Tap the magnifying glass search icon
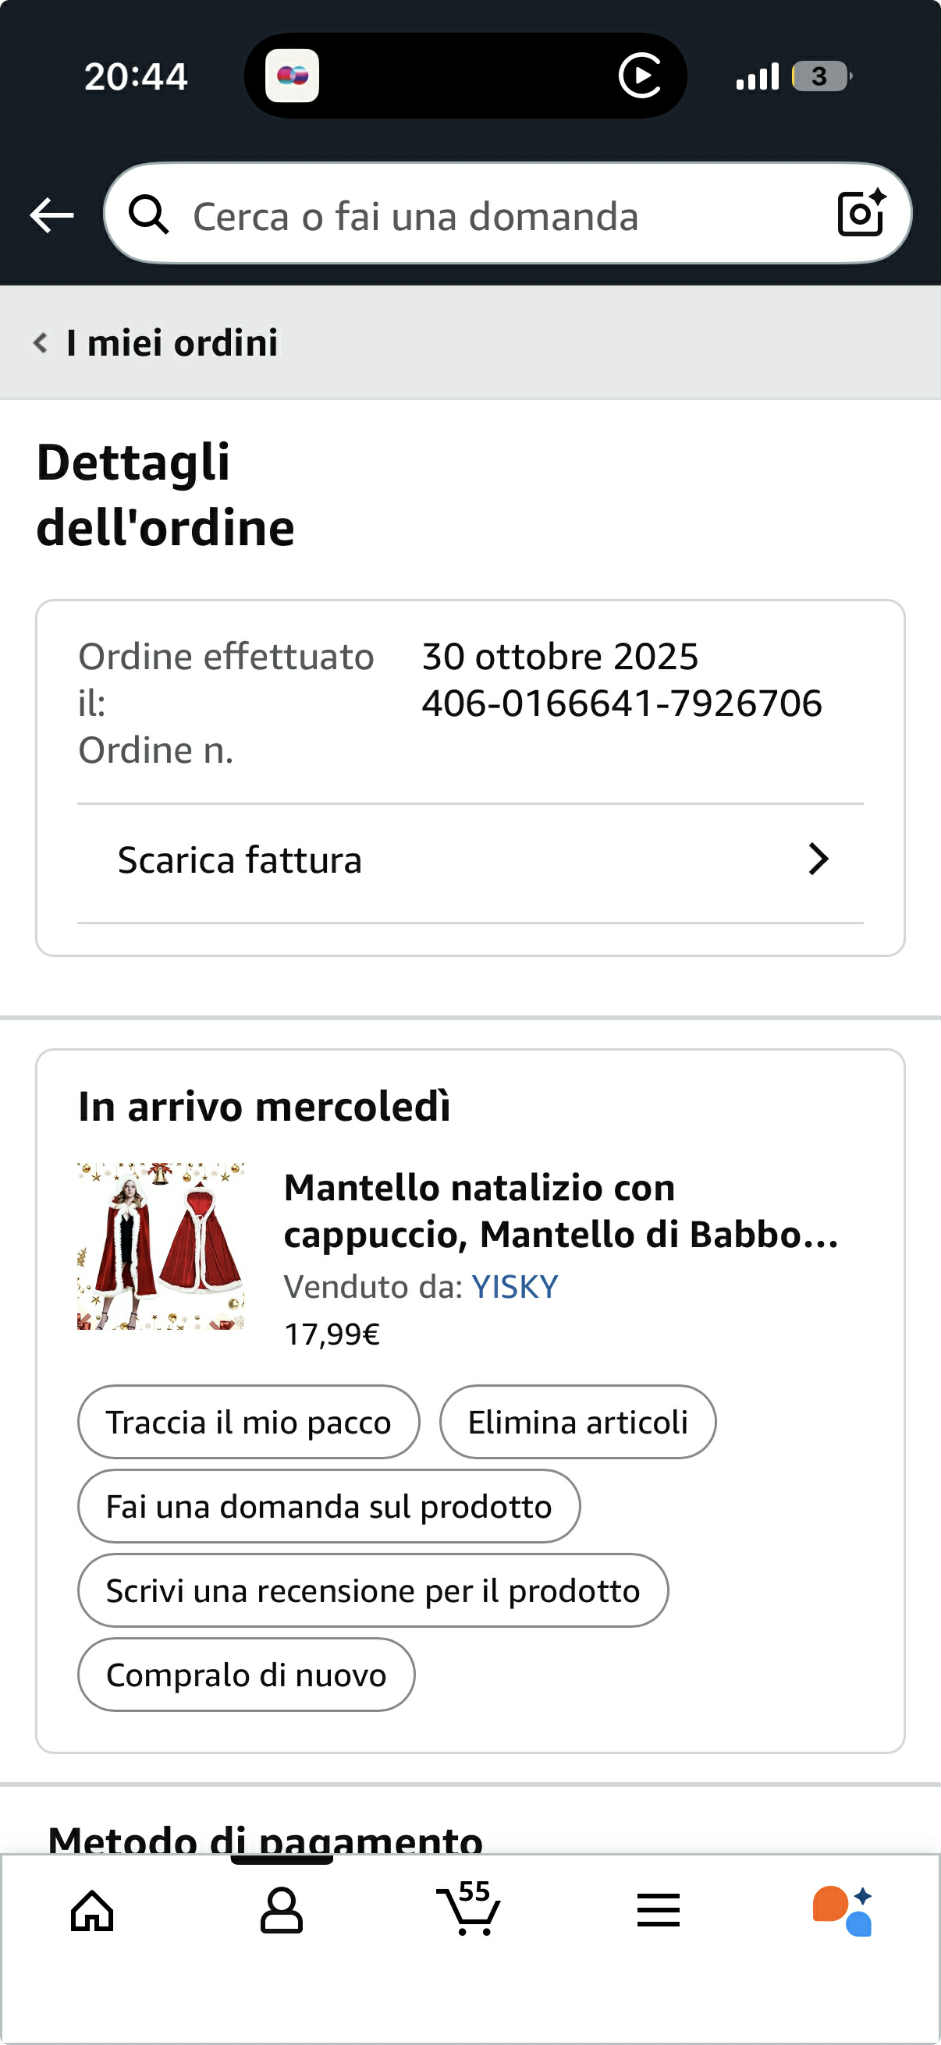The image size is (941, 2045). tap(149, 214)
